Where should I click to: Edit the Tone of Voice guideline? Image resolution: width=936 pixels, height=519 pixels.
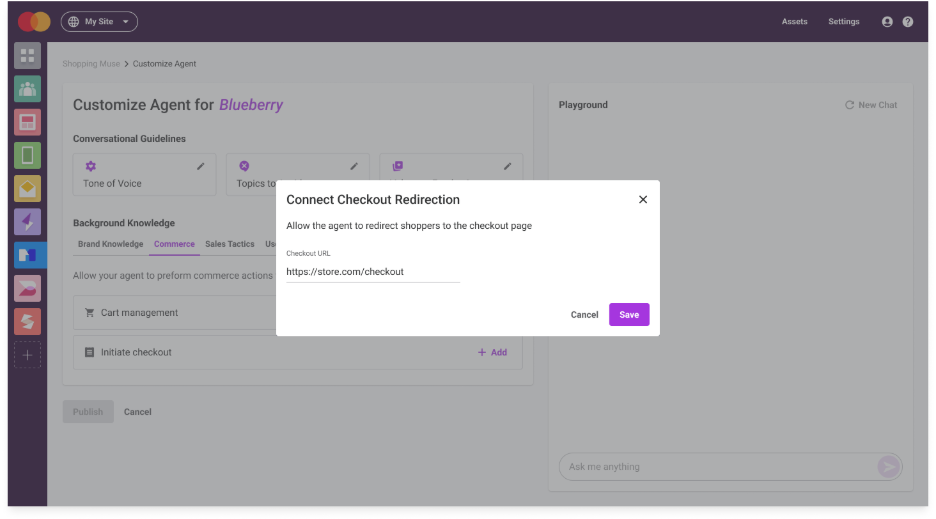pyautogui.click(x=201, y=167)
